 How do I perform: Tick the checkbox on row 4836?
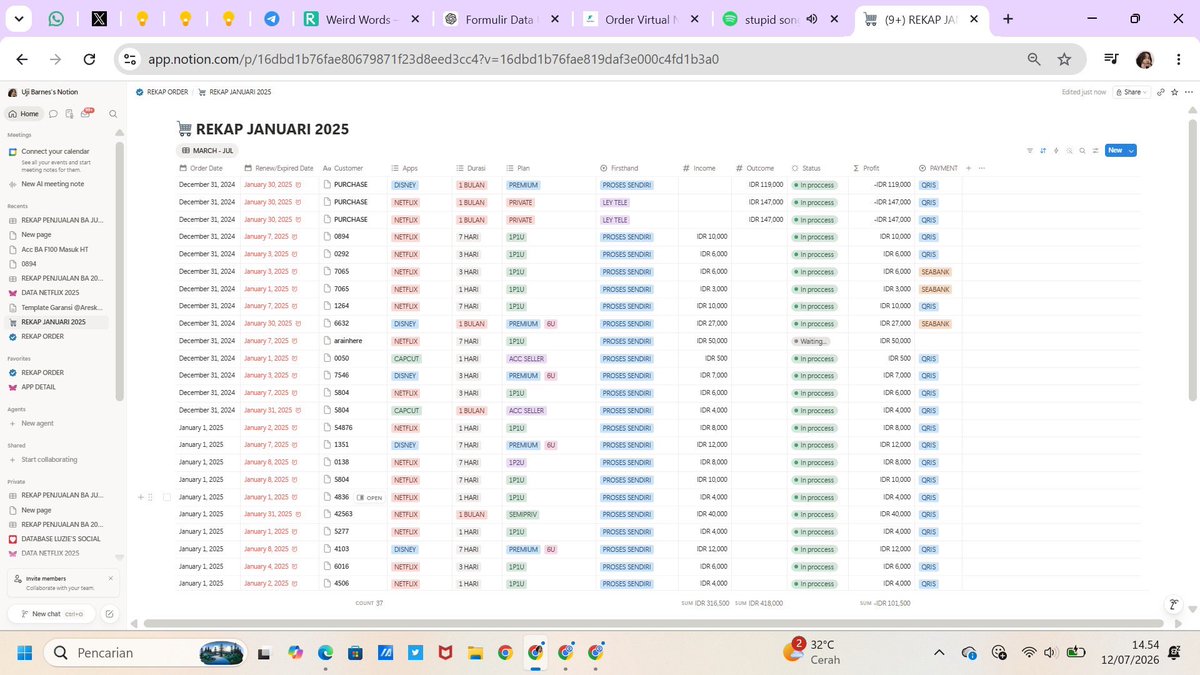coord(167,497)
